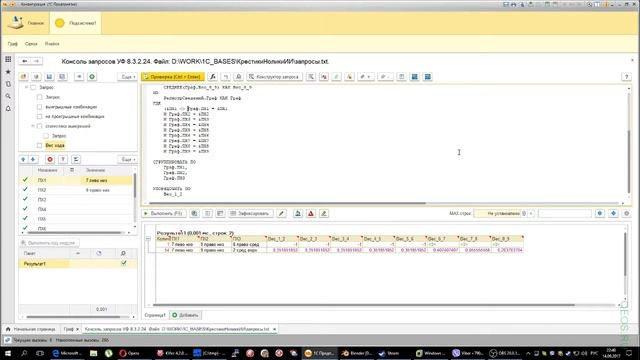Open Еще dropdown above parameters list
The height and width of the screenshot is (360, 640).
pos(128,160)
